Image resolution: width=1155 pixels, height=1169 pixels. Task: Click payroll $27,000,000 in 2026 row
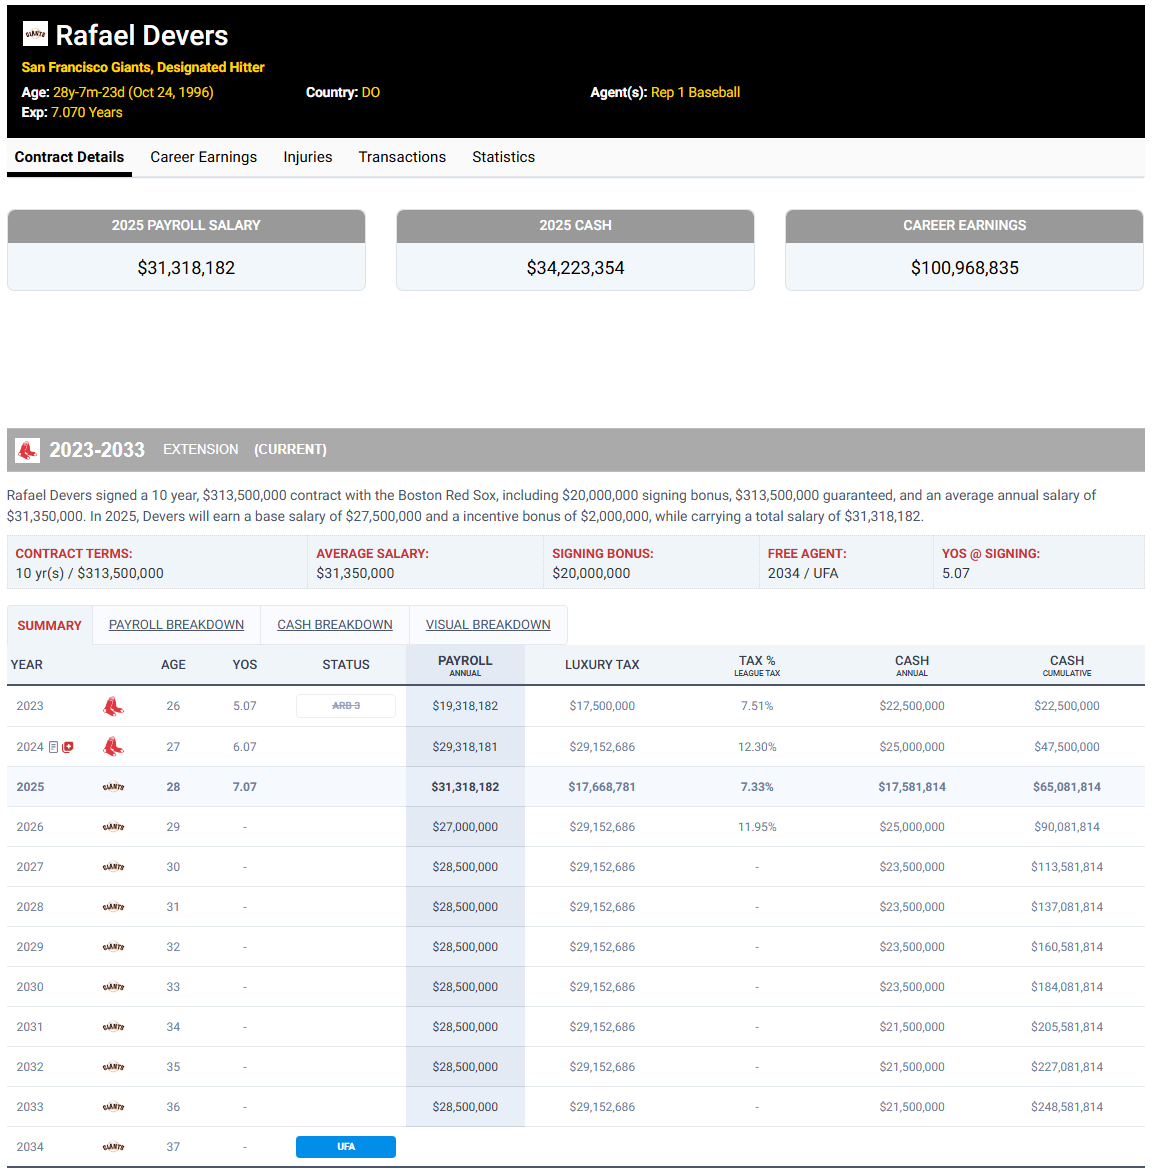(465, 827)
